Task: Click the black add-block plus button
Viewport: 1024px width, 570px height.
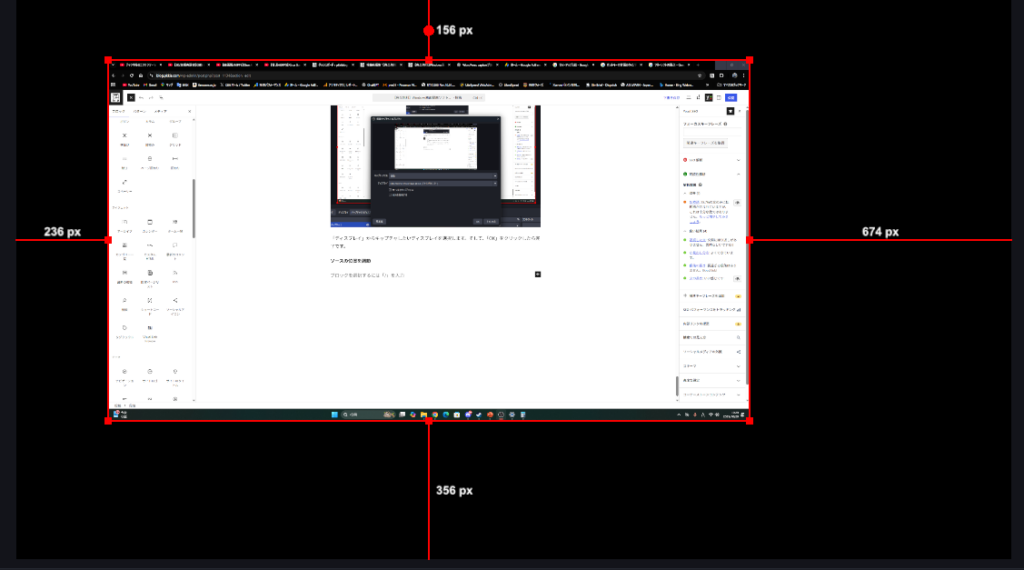Action: [x=538, y=274]
